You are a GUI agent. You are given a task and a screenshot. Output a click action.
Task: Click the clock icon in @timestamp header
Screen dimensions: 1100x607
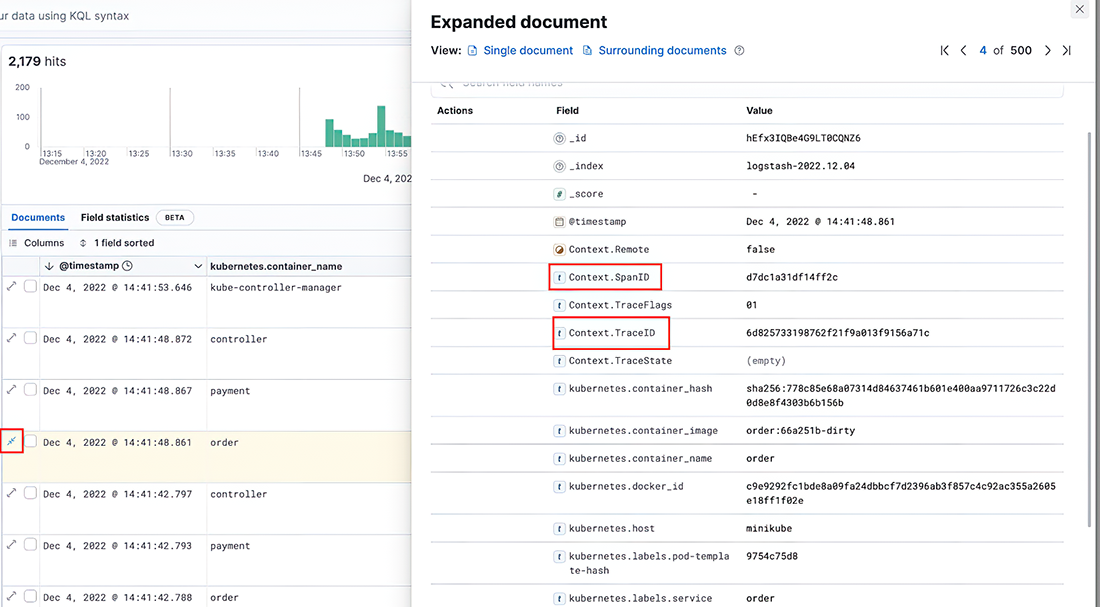[127, 266]
